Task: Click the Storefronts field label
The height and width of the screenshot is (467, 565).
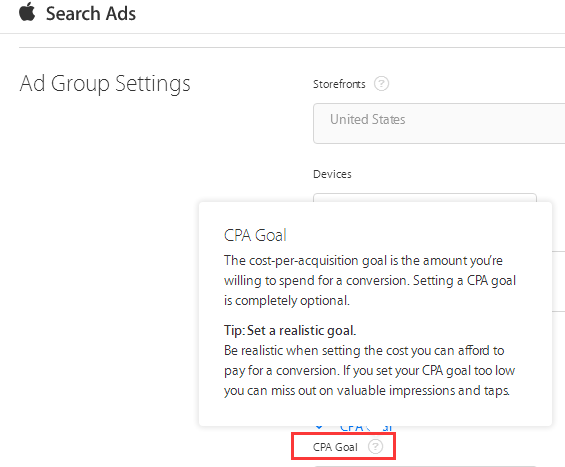Action: (x=339, y=84)
